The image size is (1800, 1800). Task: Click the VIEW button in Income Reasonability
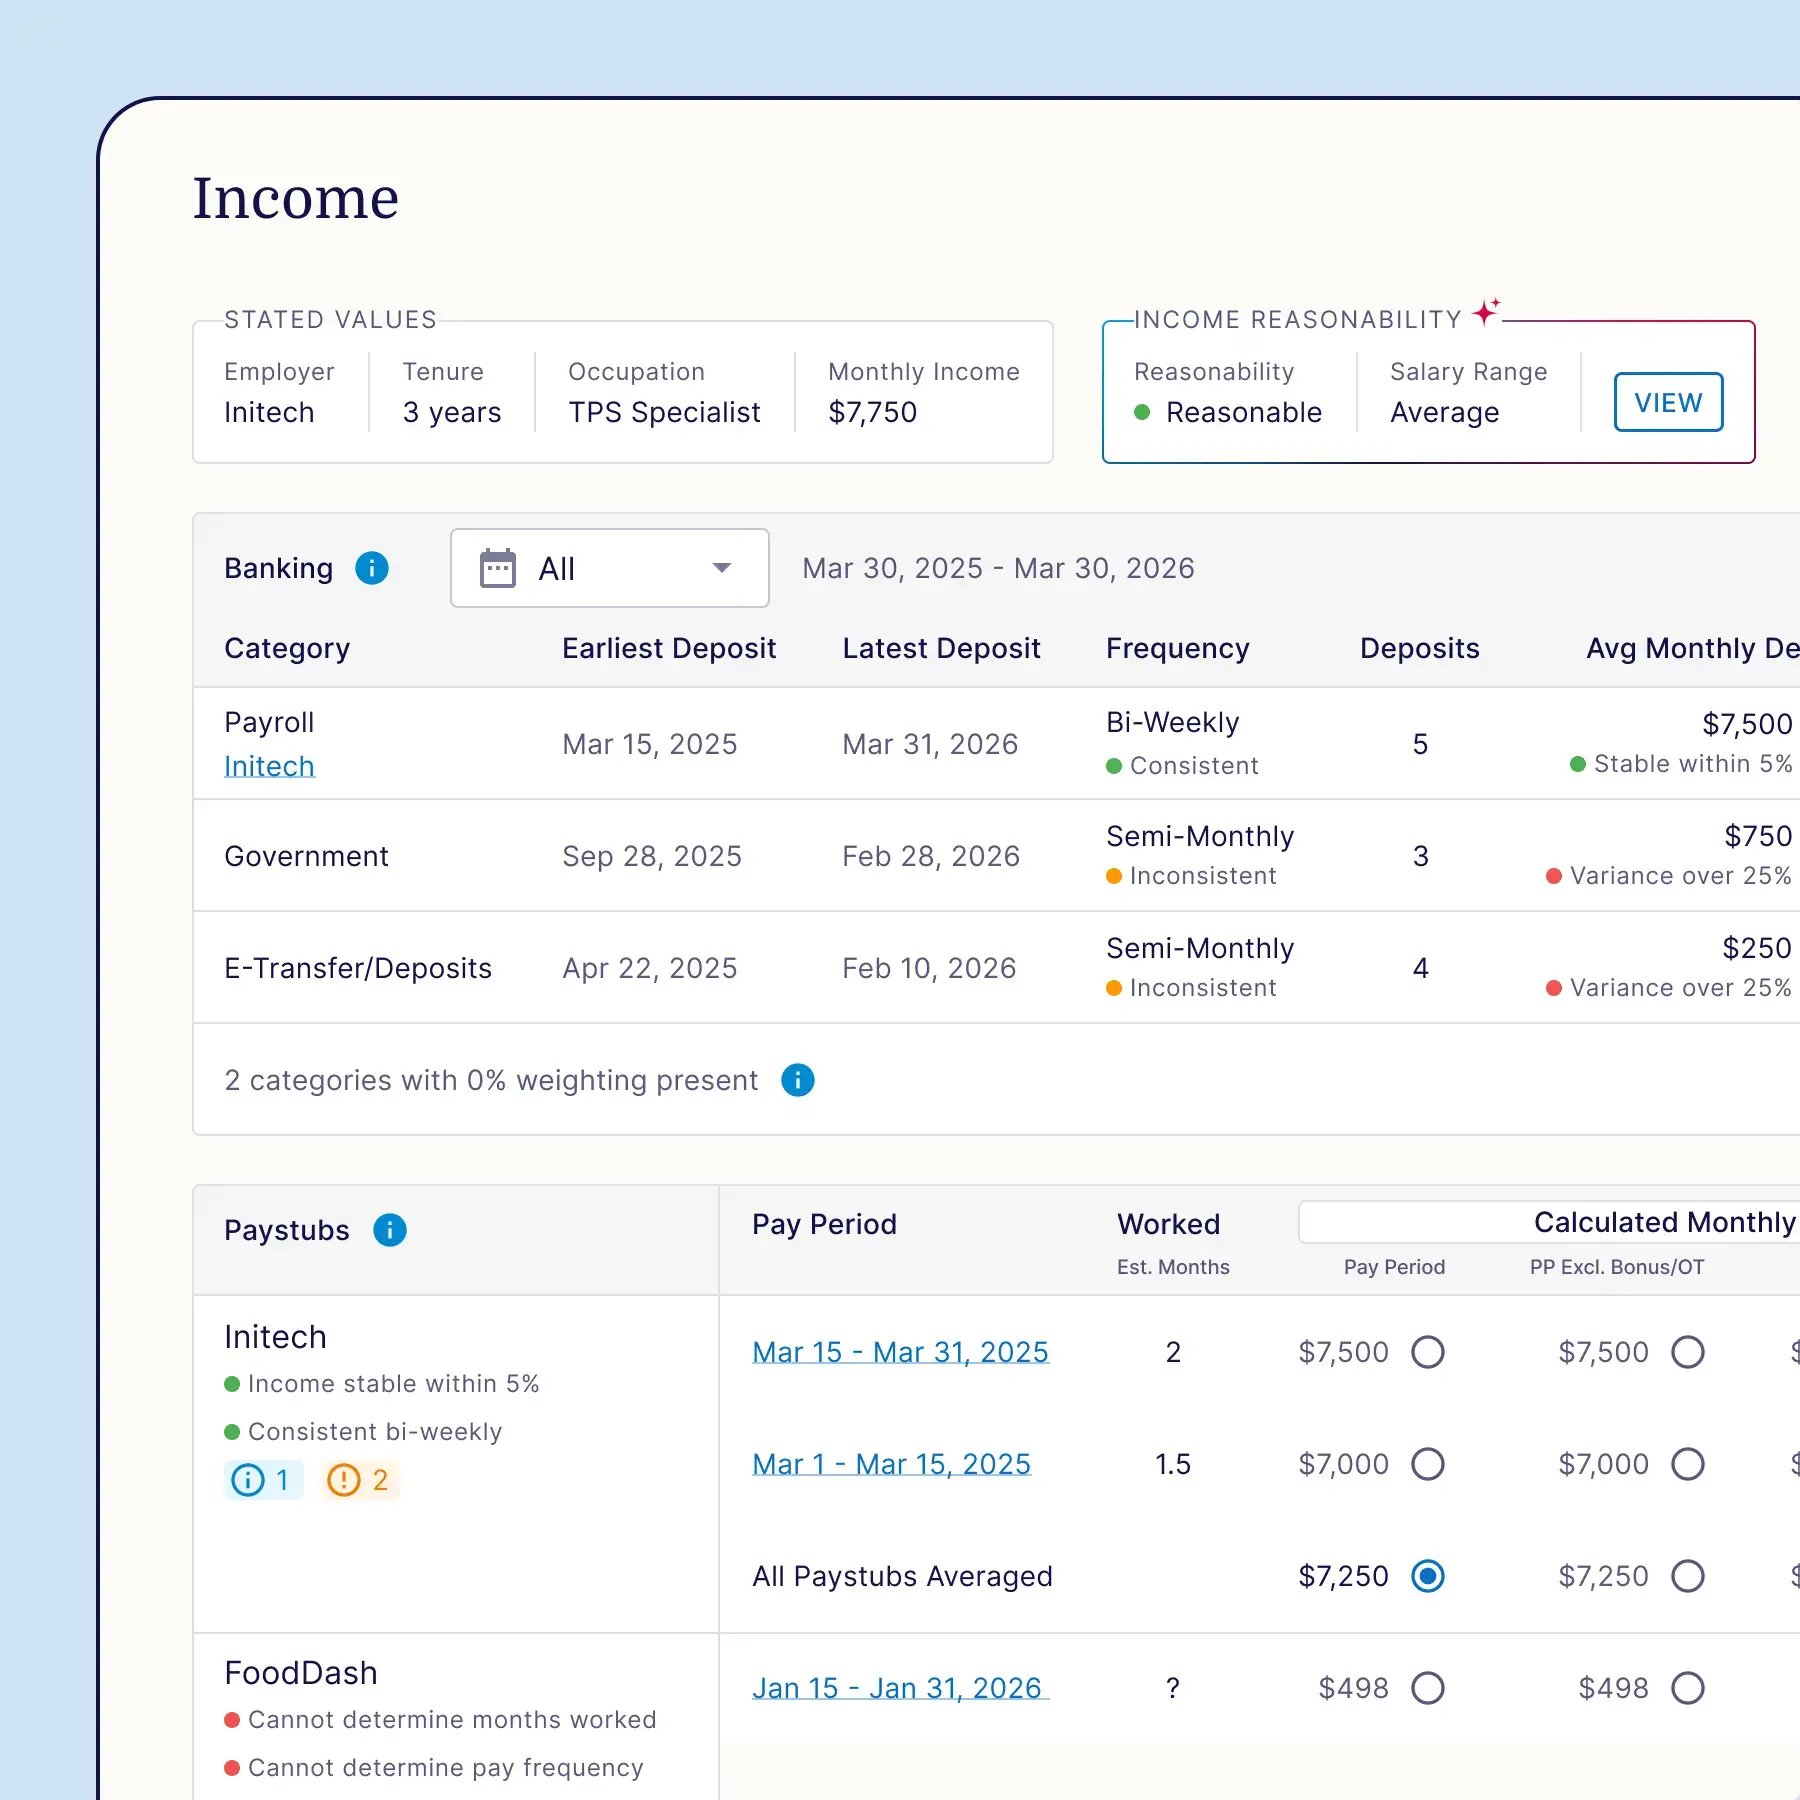1666,402
